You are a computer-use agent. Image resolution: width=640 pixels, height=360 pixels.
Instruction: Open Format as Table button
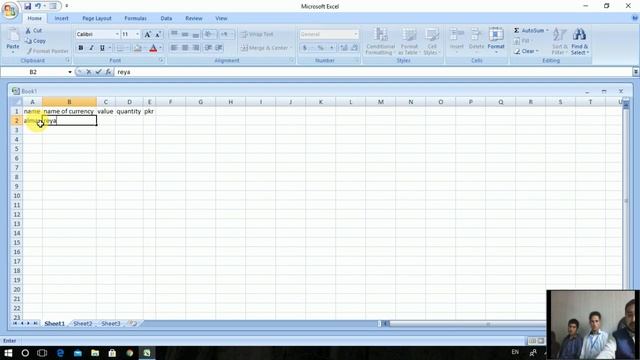[409, 41]
